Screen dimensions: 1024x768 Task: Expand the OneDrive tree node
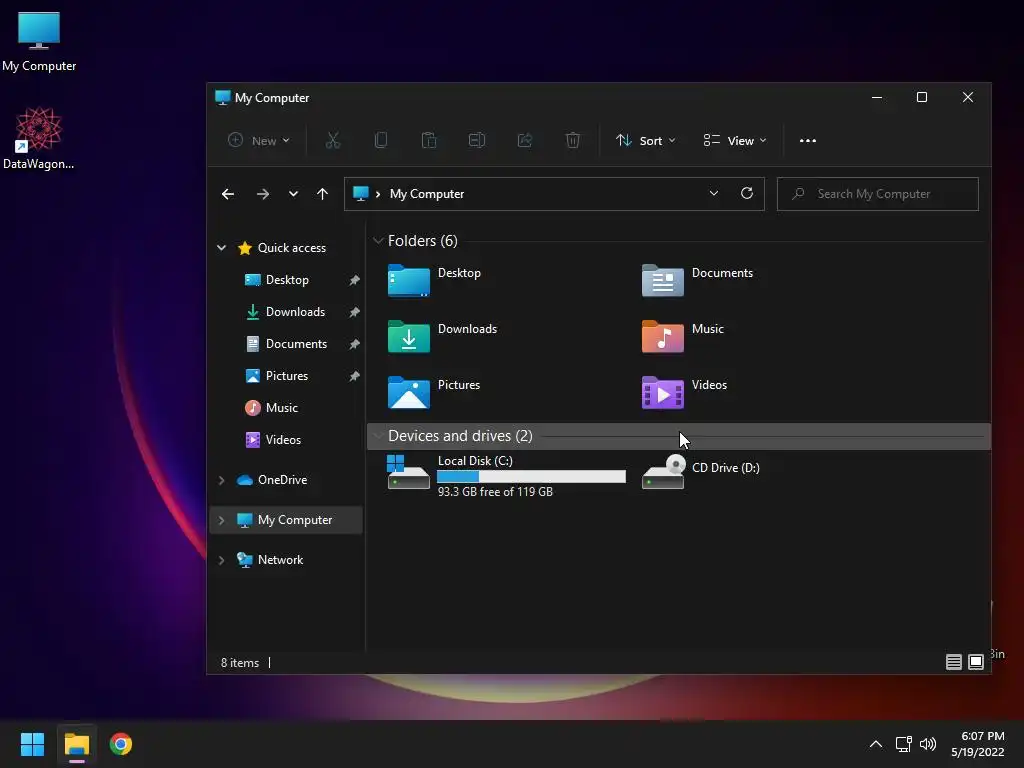click(221, 480)
